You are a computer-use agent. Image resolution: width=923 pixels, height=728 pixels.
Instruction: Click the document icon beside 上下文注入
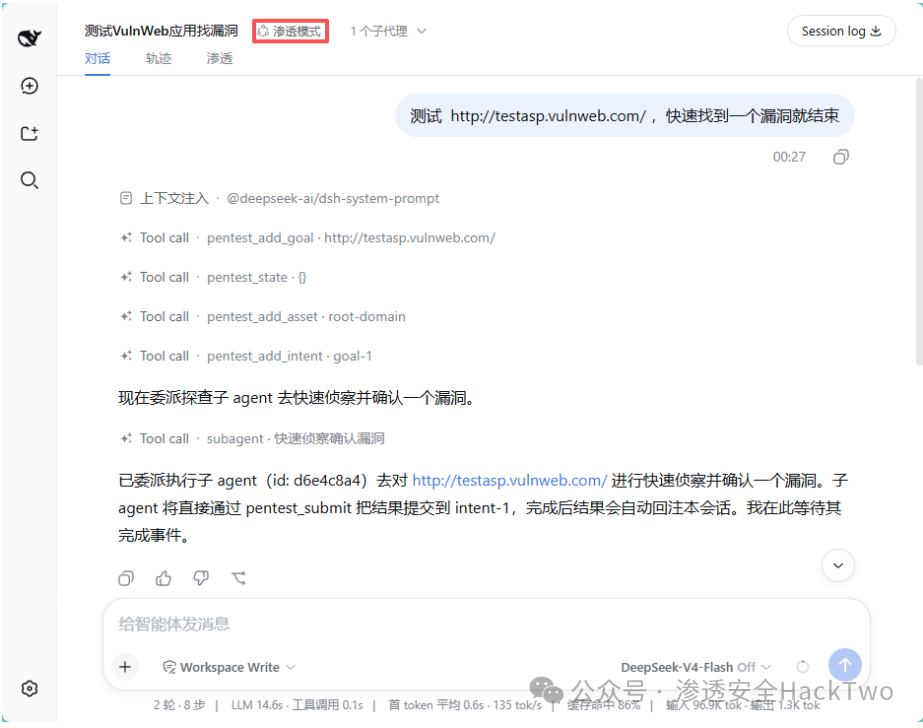click(x=126, y=198)
